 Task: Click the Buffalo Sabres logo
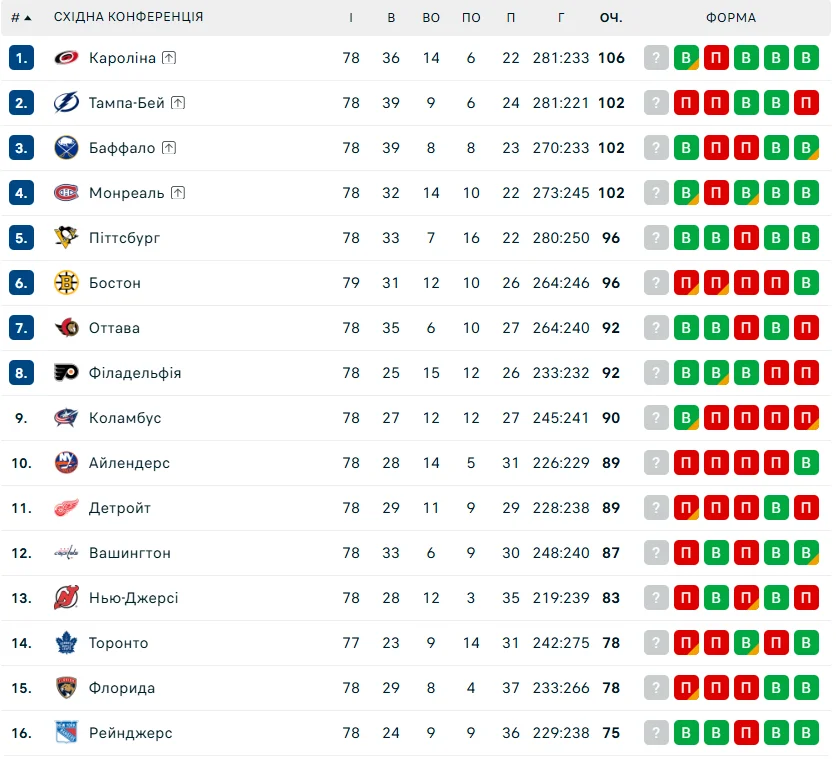click(66, 148)
